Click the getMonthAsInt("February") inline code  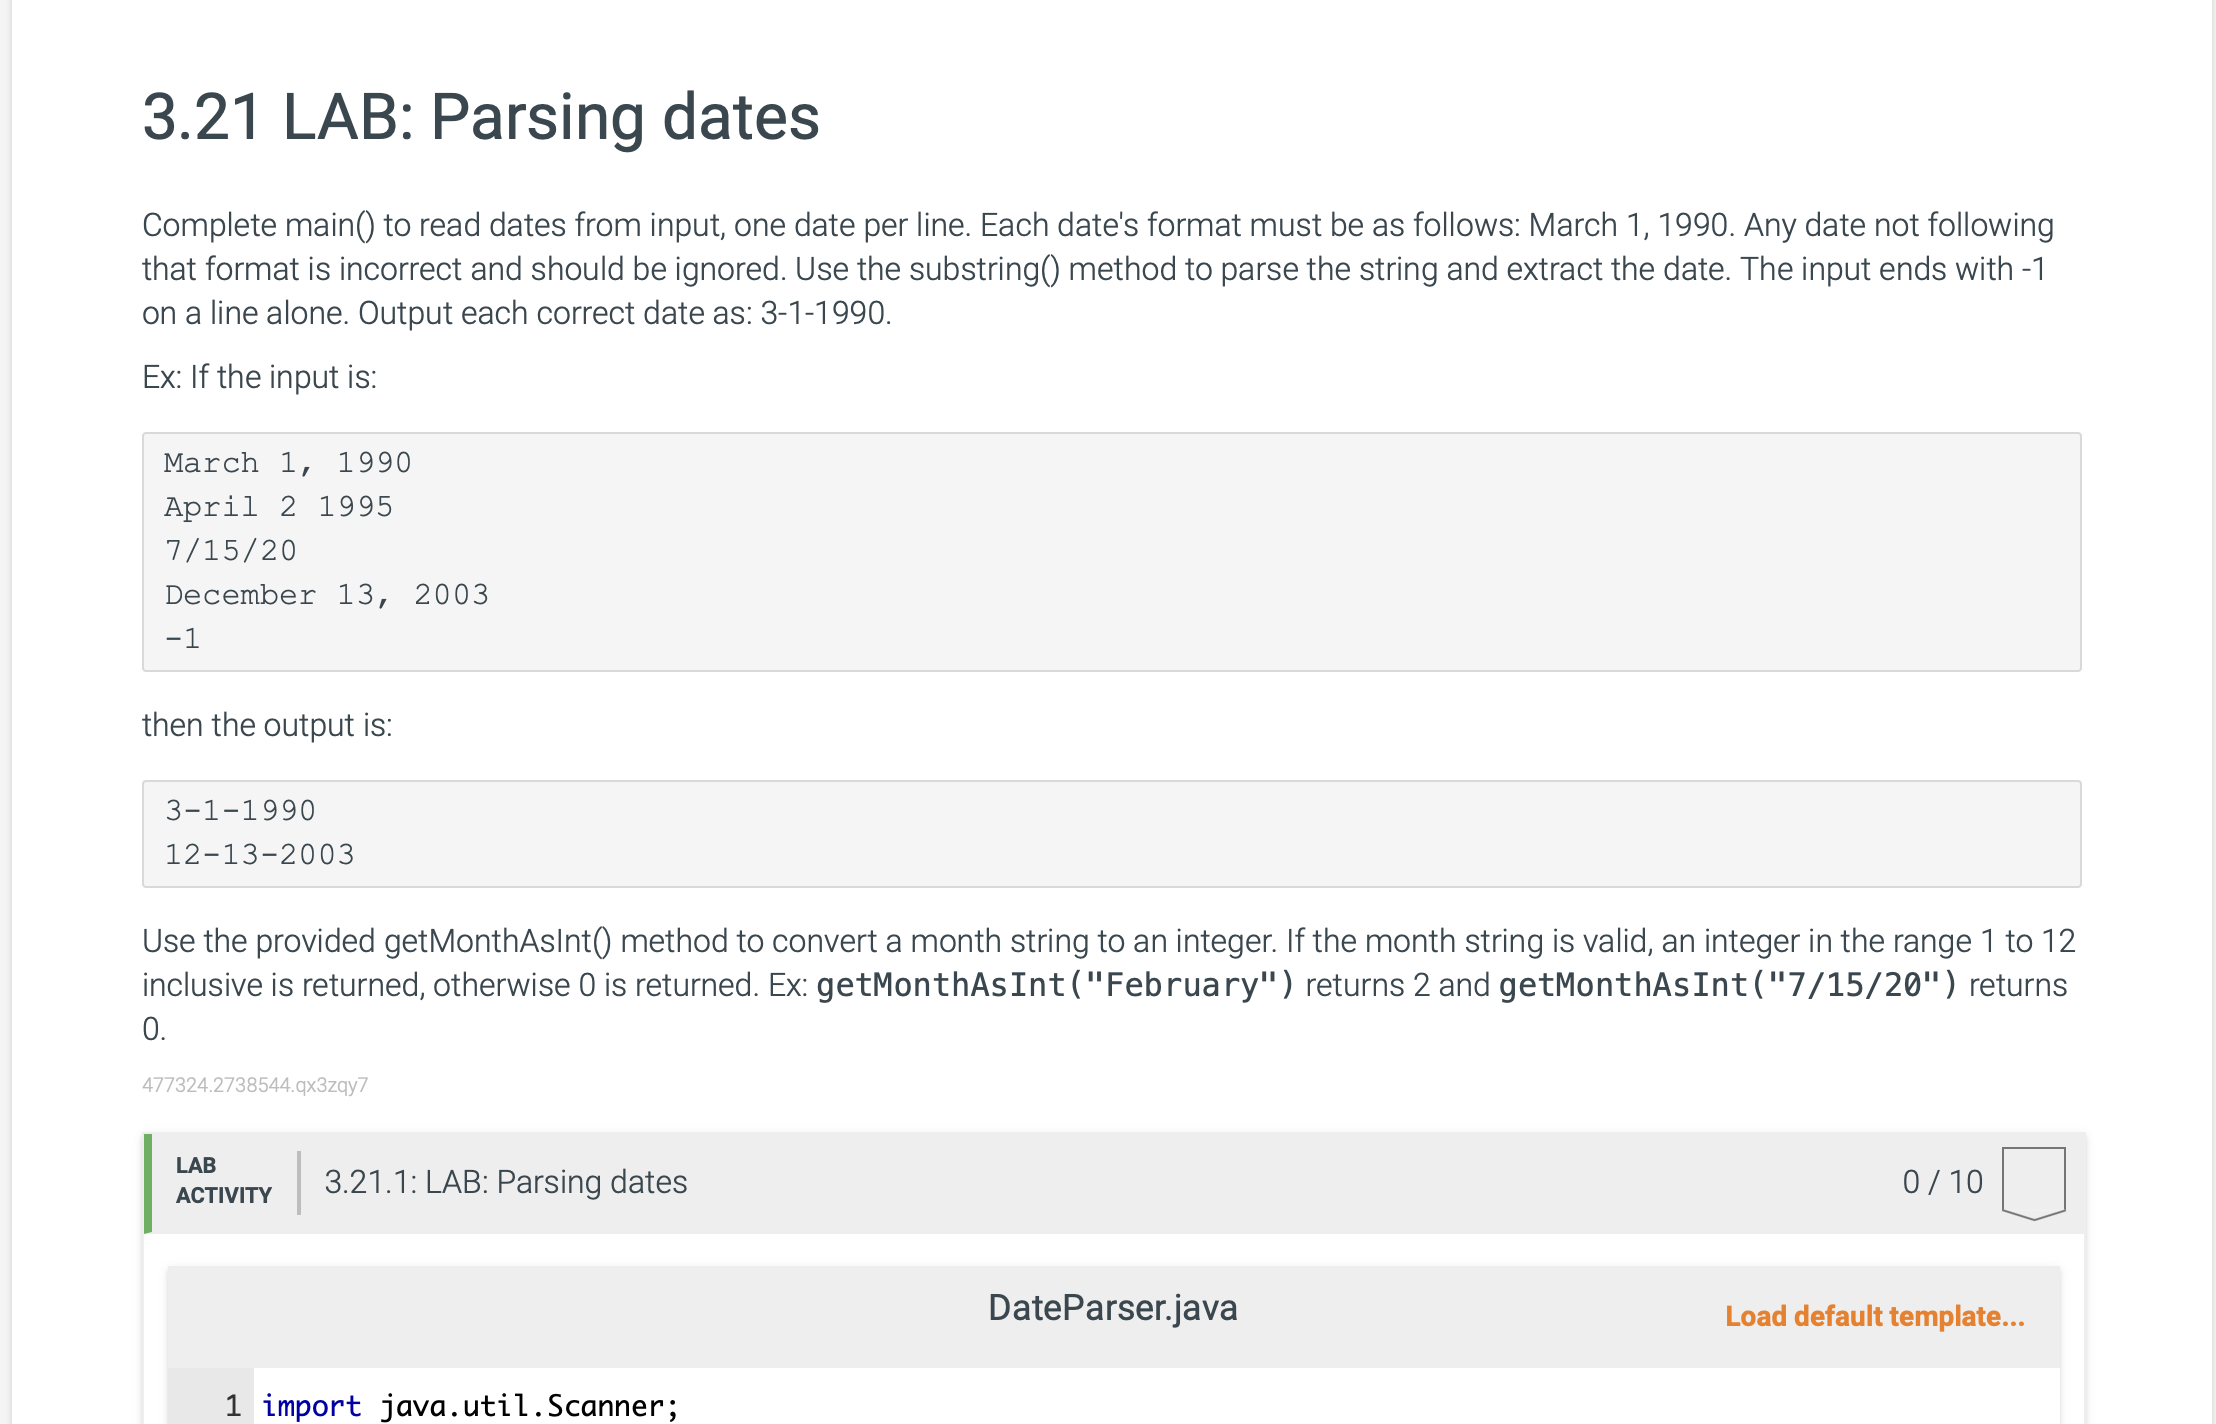pos(1055,985)
